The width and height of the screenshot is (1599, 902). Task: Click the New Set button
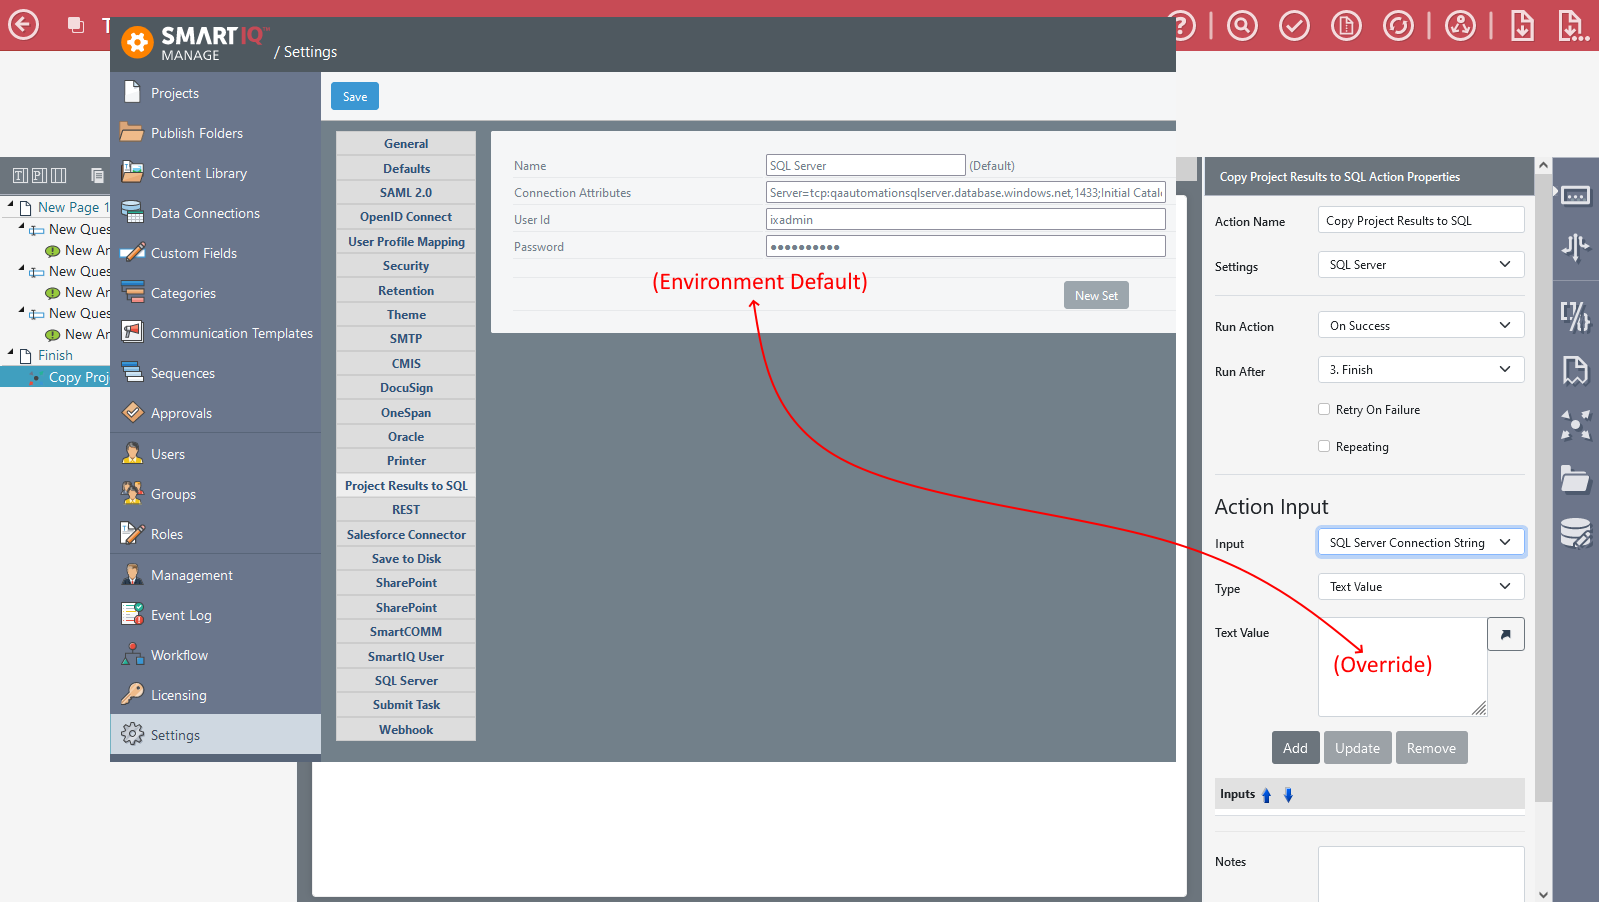[x=1096, y=295]
